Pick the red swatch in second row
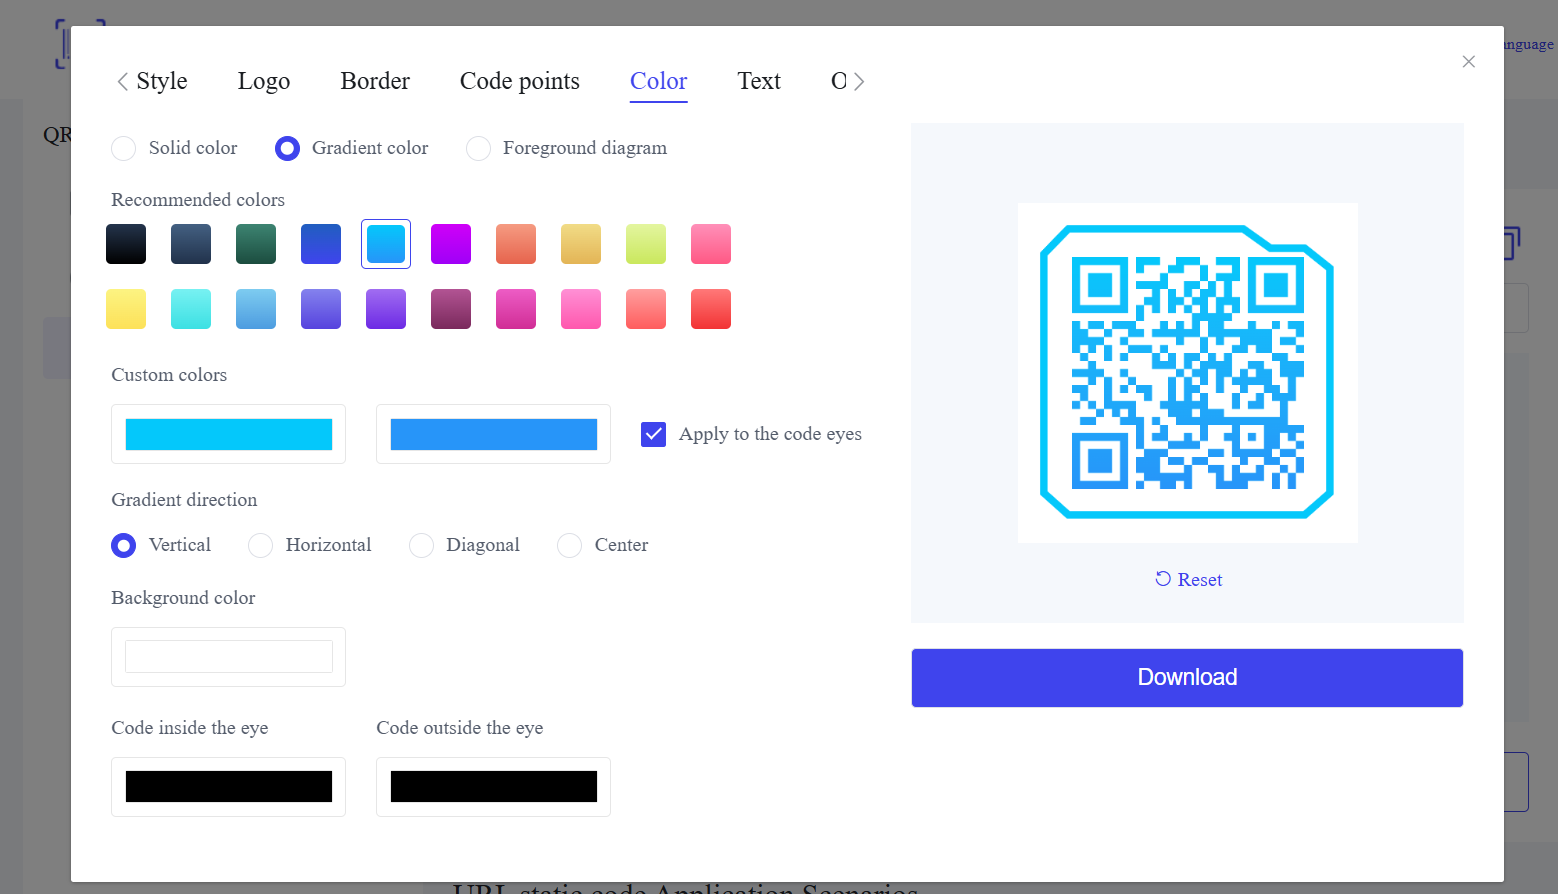This screenshot has width=1558, height=894. click(x=711, y=309)
